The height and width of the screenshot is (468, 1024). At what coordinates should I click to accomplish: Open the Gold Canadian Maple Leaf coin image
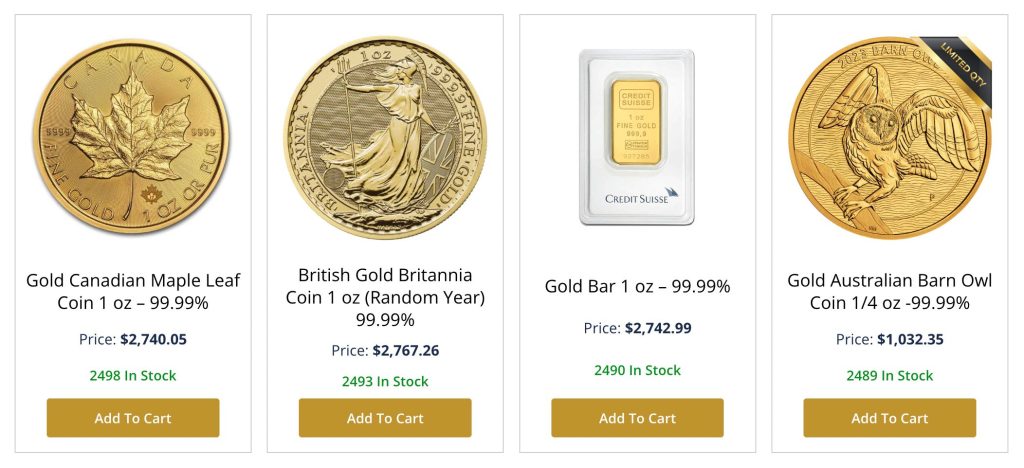coord(133,136)
